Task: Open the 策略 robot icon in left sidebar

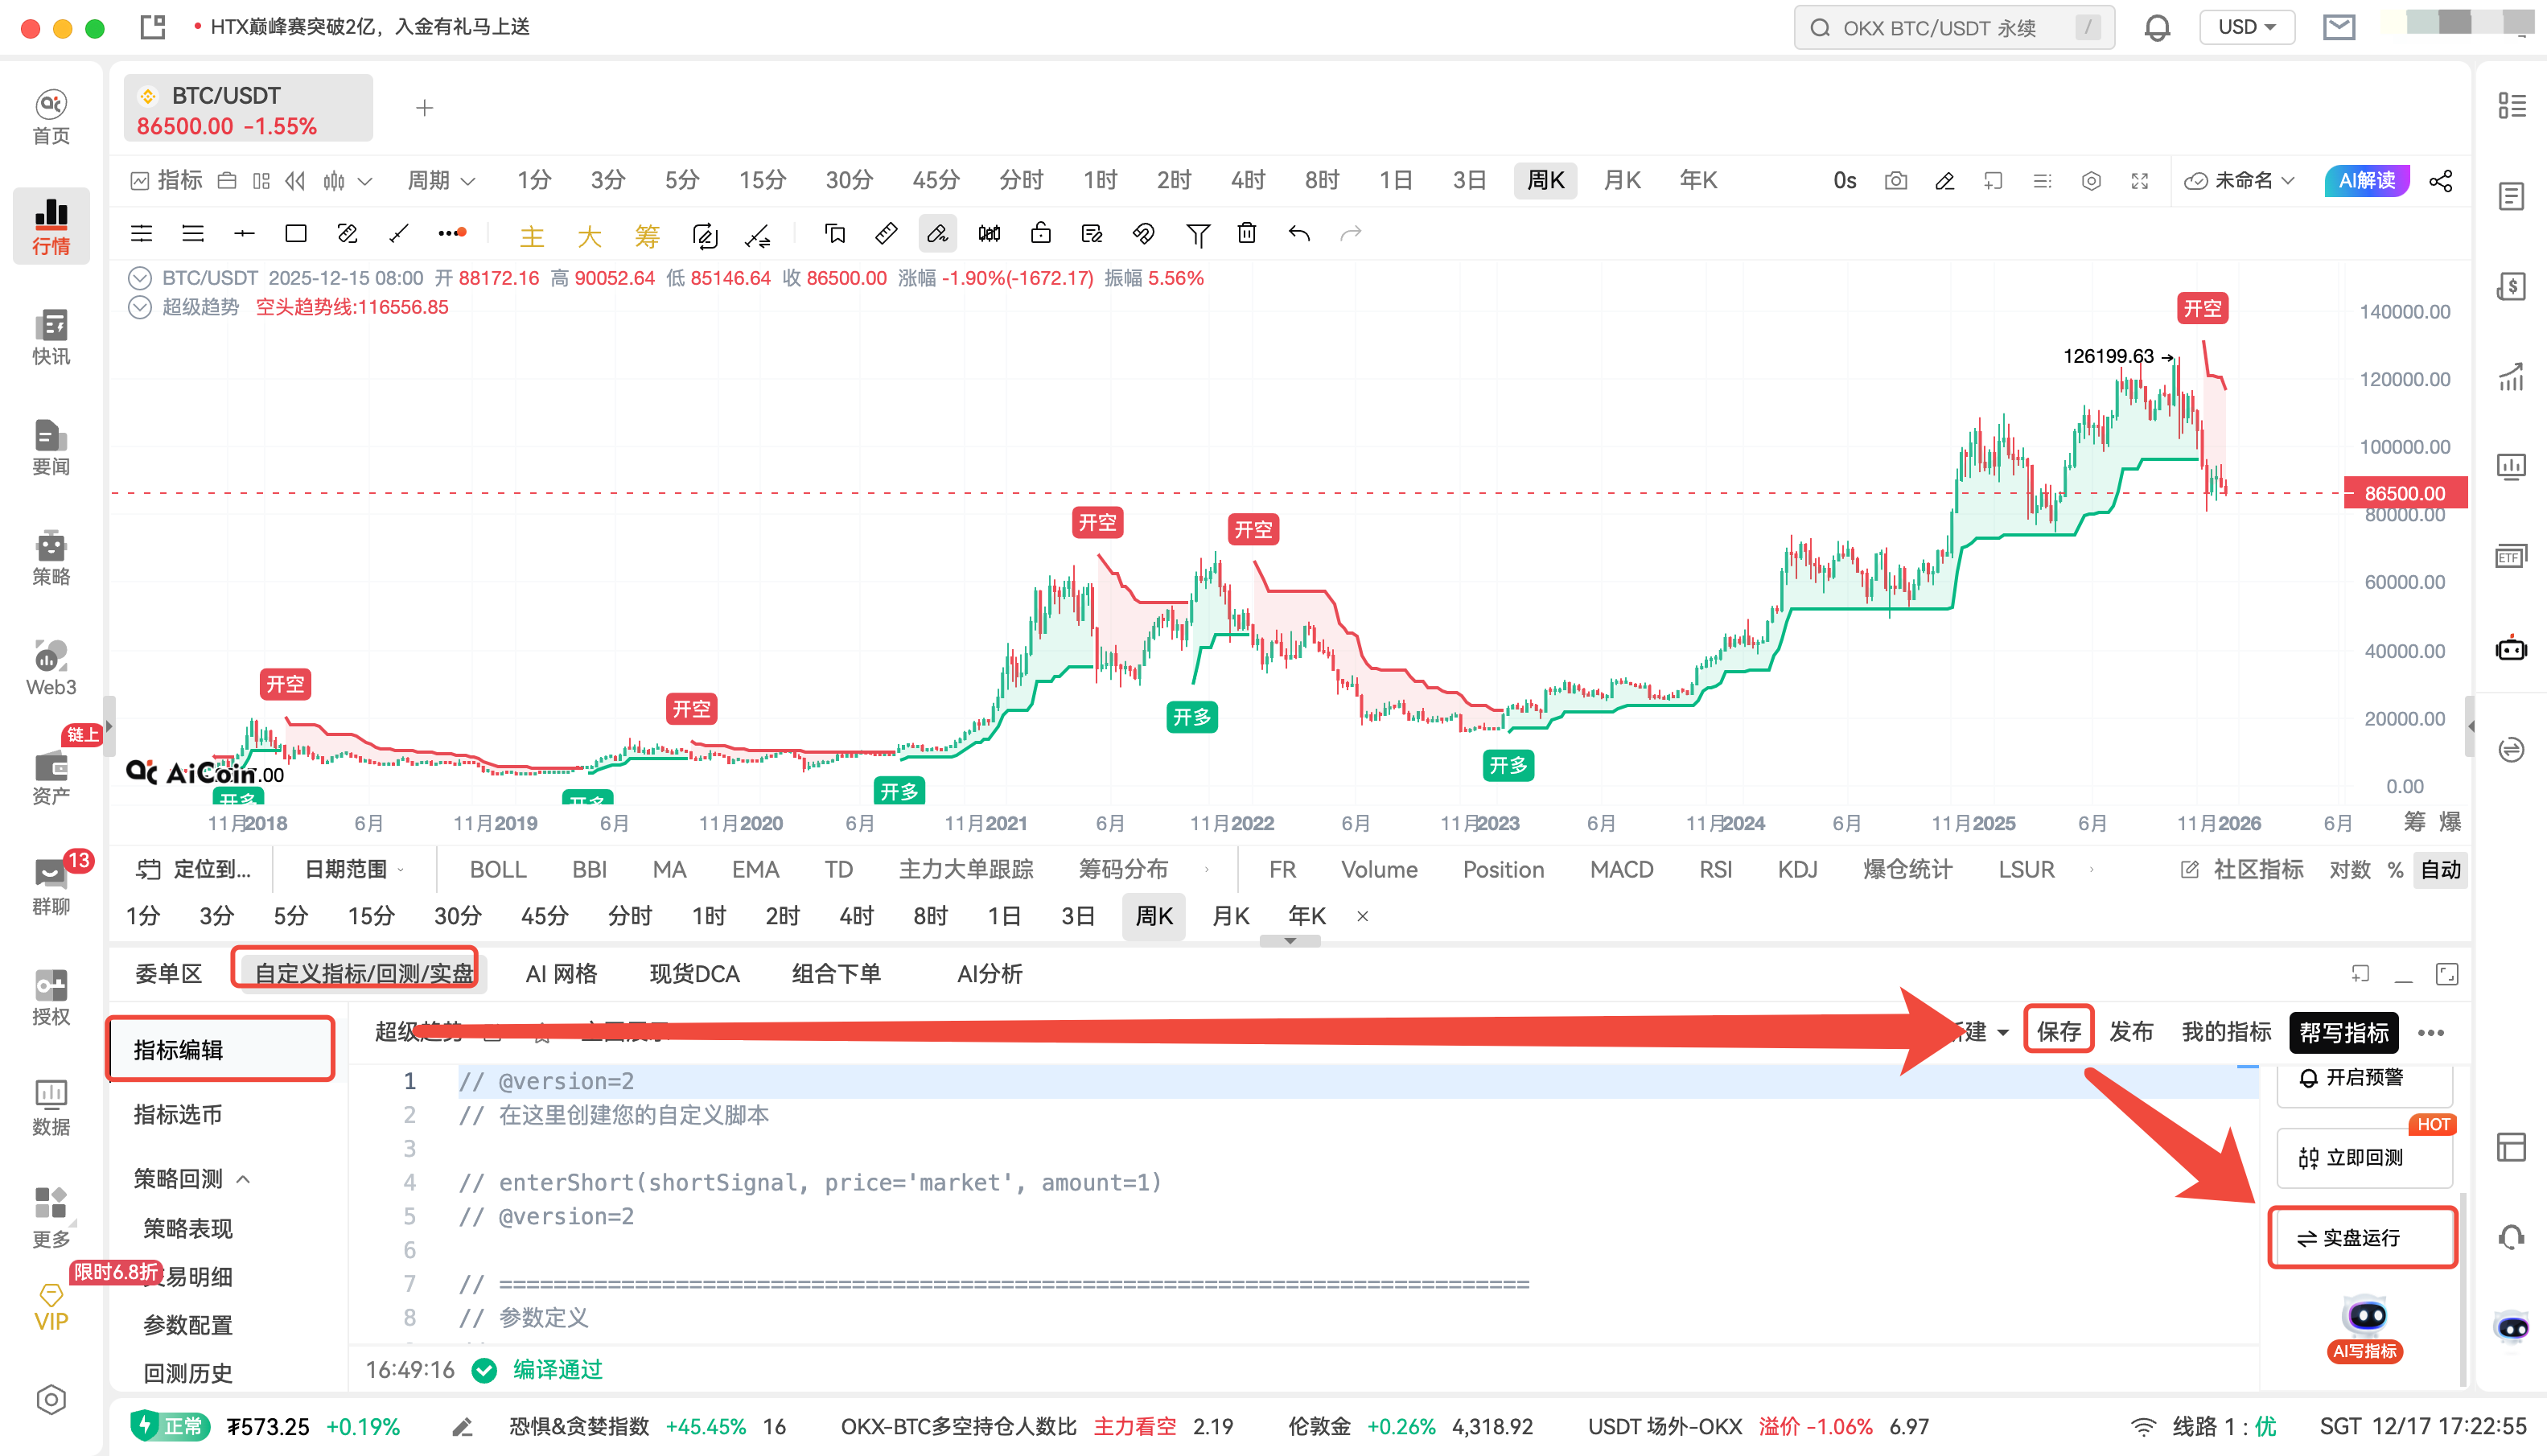Action: tap(51, 557)
